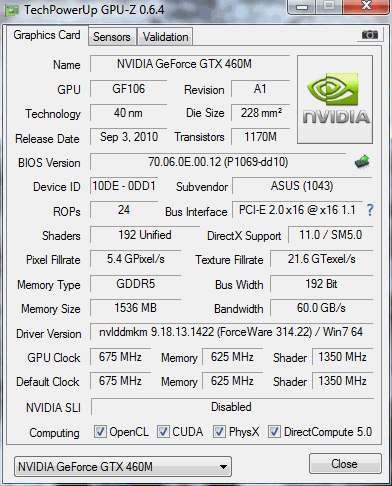
Task: Toggle the OpenCL checkbox
Action: (x=100, y=432)
